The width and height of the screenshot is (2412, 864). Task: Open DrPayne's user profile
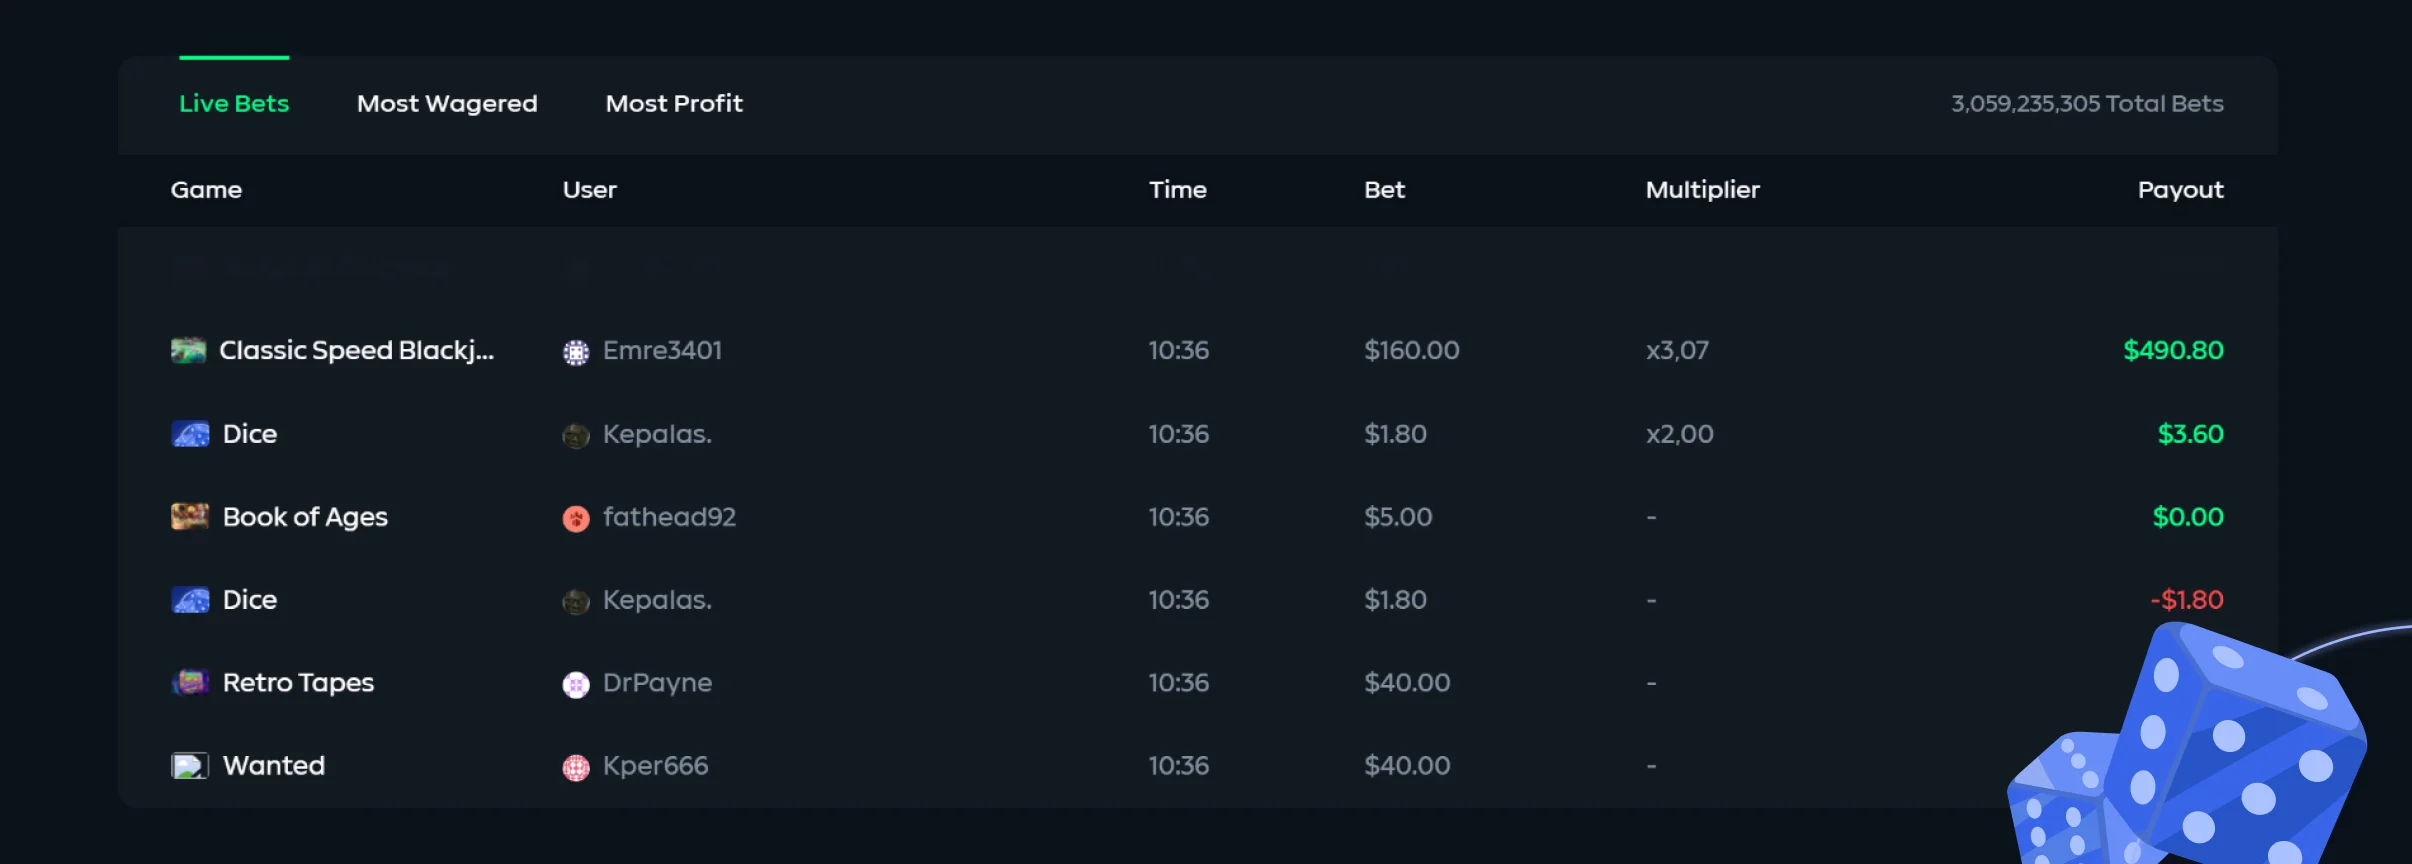[657, 683]
